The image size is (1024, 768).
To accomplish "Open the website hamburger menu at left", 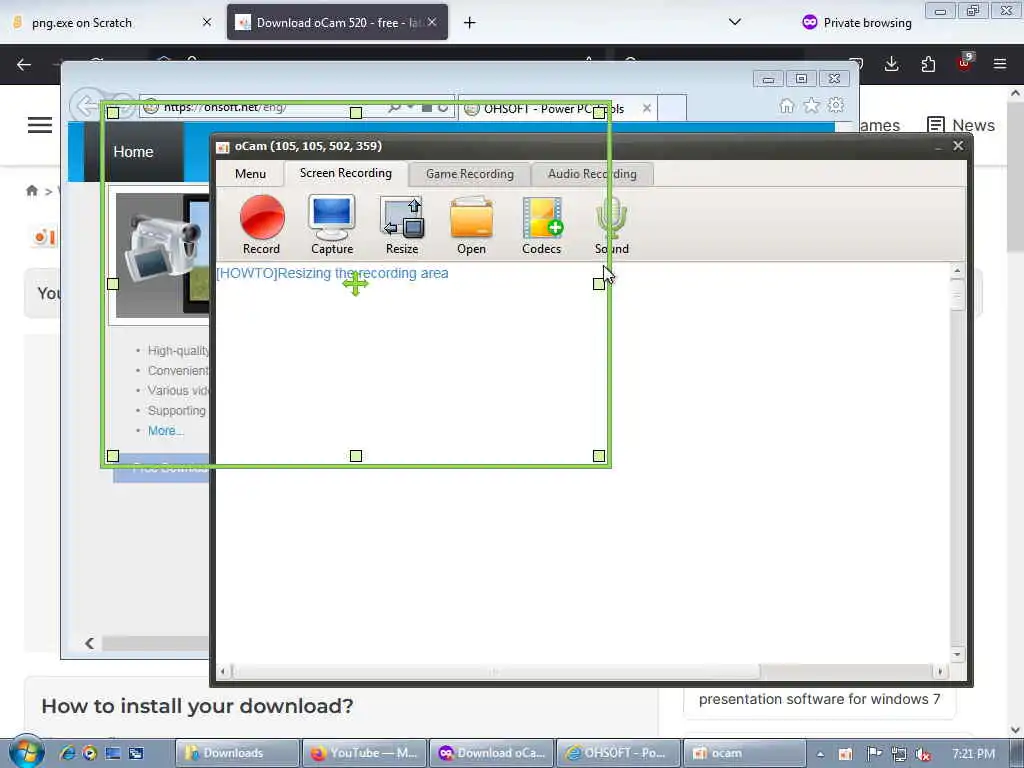I will (x=40, y=125).
